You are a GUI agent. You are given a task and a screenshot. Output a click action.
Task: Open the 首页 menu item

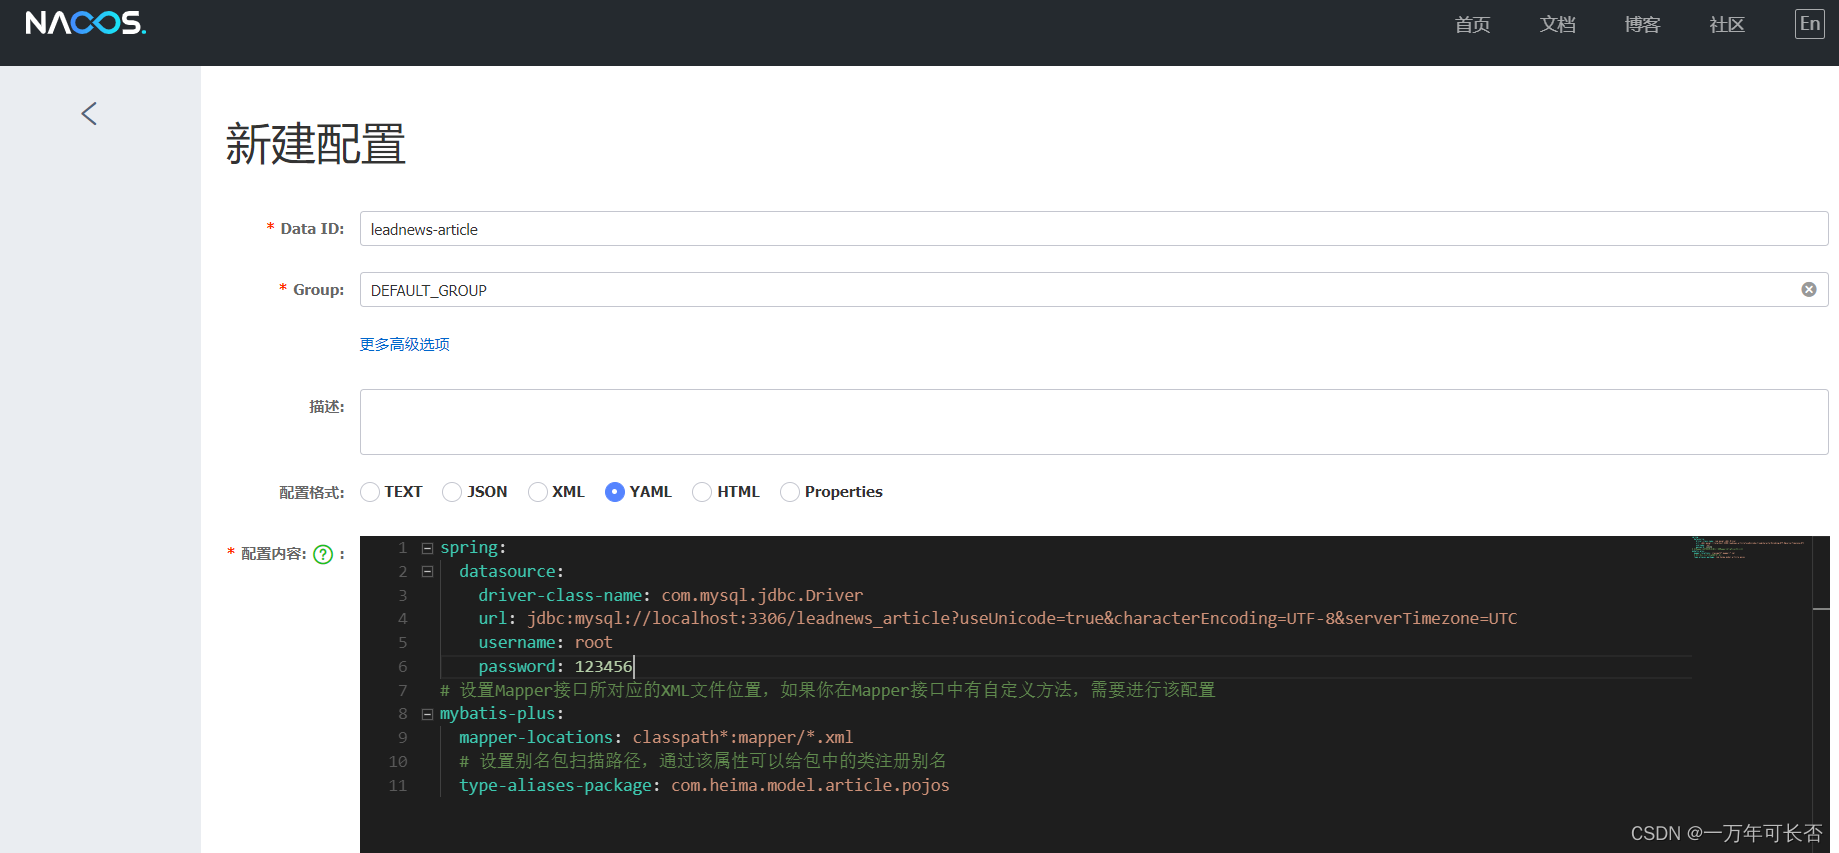click(x=1472, y=24)
